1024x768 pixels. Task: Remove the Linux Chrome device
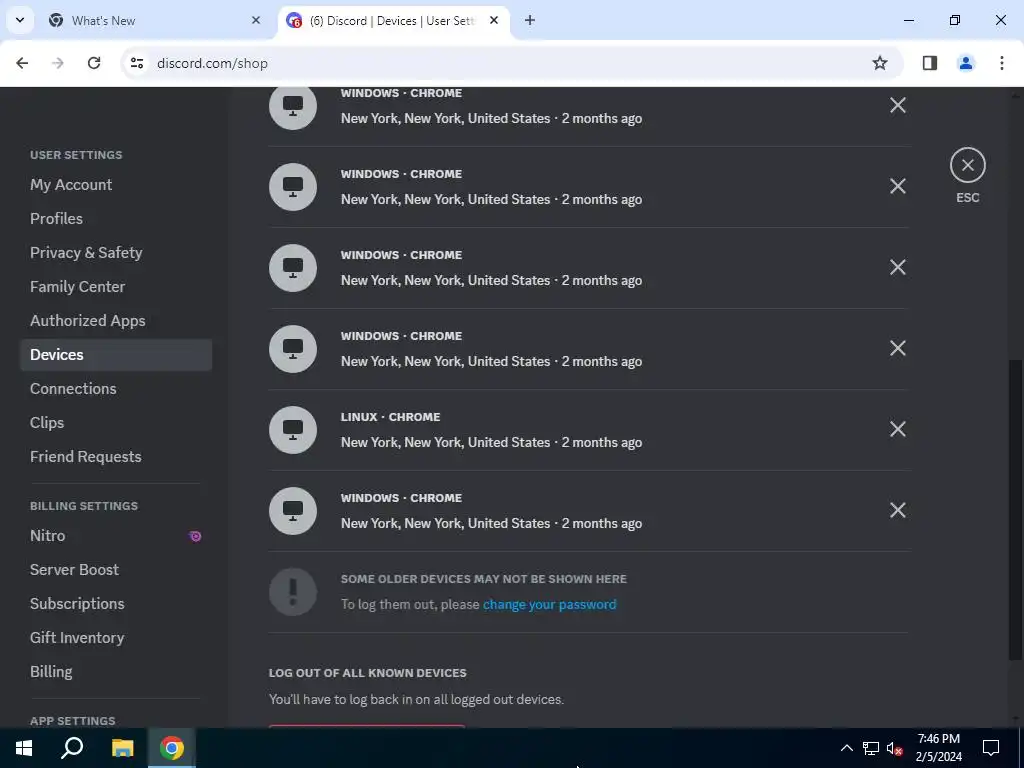pos(897,429)
